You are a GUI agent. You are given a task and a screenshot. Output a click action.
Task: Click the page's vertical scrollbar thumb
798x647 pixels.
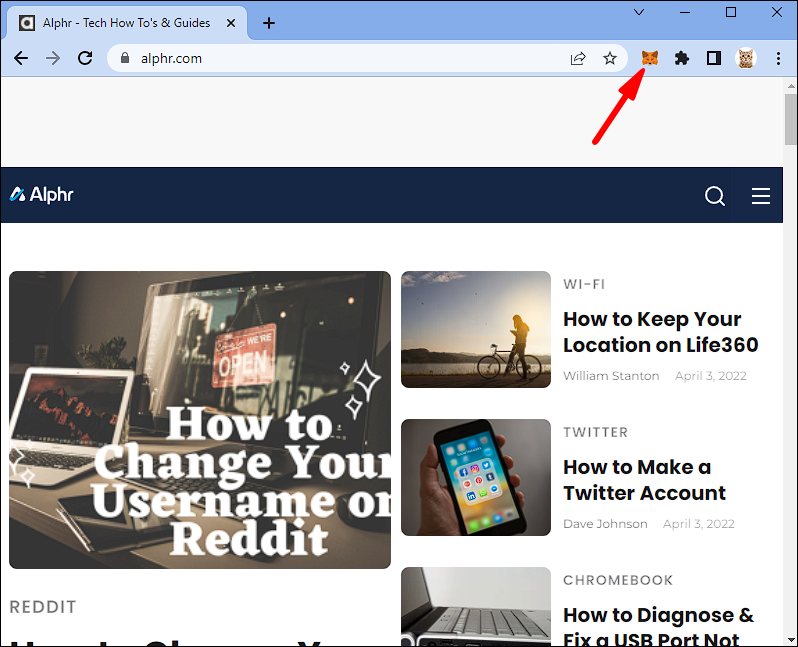pos(791,119)
